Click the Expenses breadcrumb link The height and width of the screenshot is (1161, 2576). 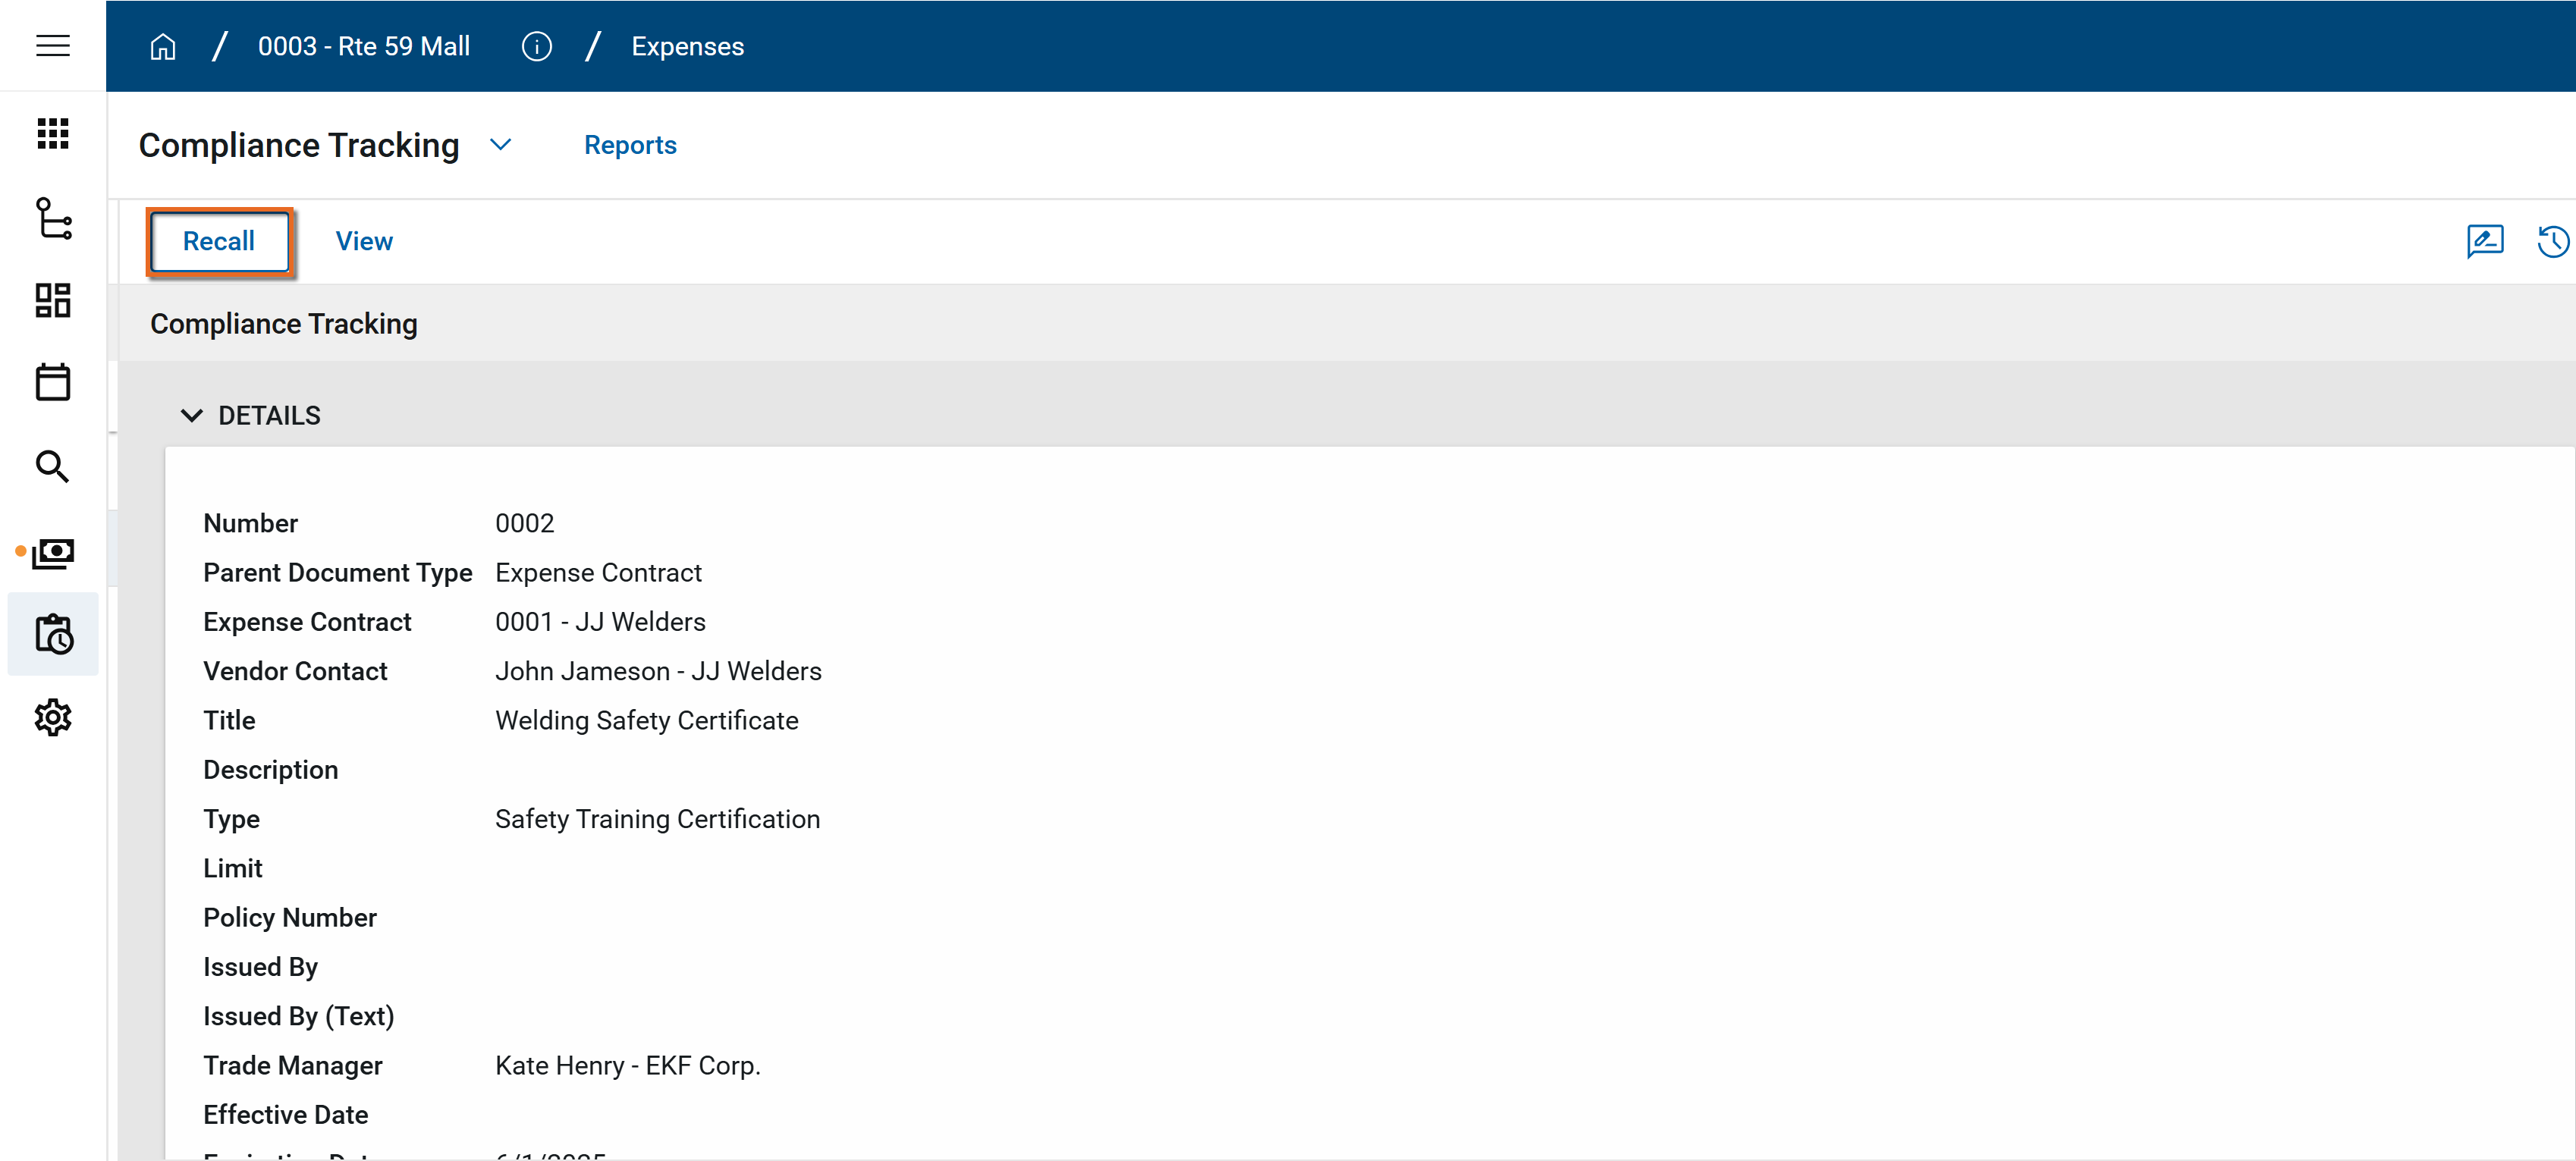point(687,46)
